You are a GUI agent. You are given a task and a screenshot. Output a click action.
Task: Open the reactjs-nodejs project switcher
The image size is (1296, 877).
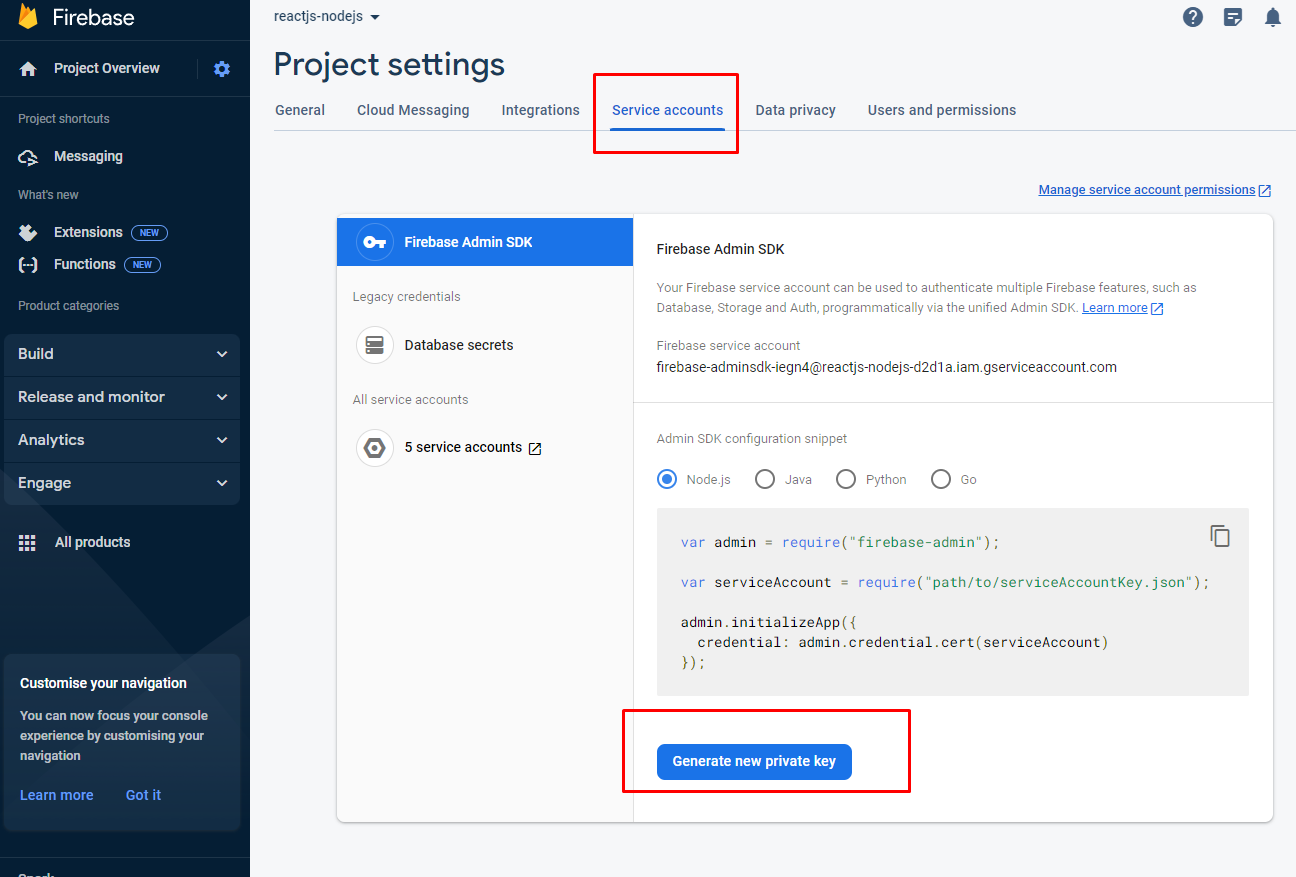pos(327,16)
